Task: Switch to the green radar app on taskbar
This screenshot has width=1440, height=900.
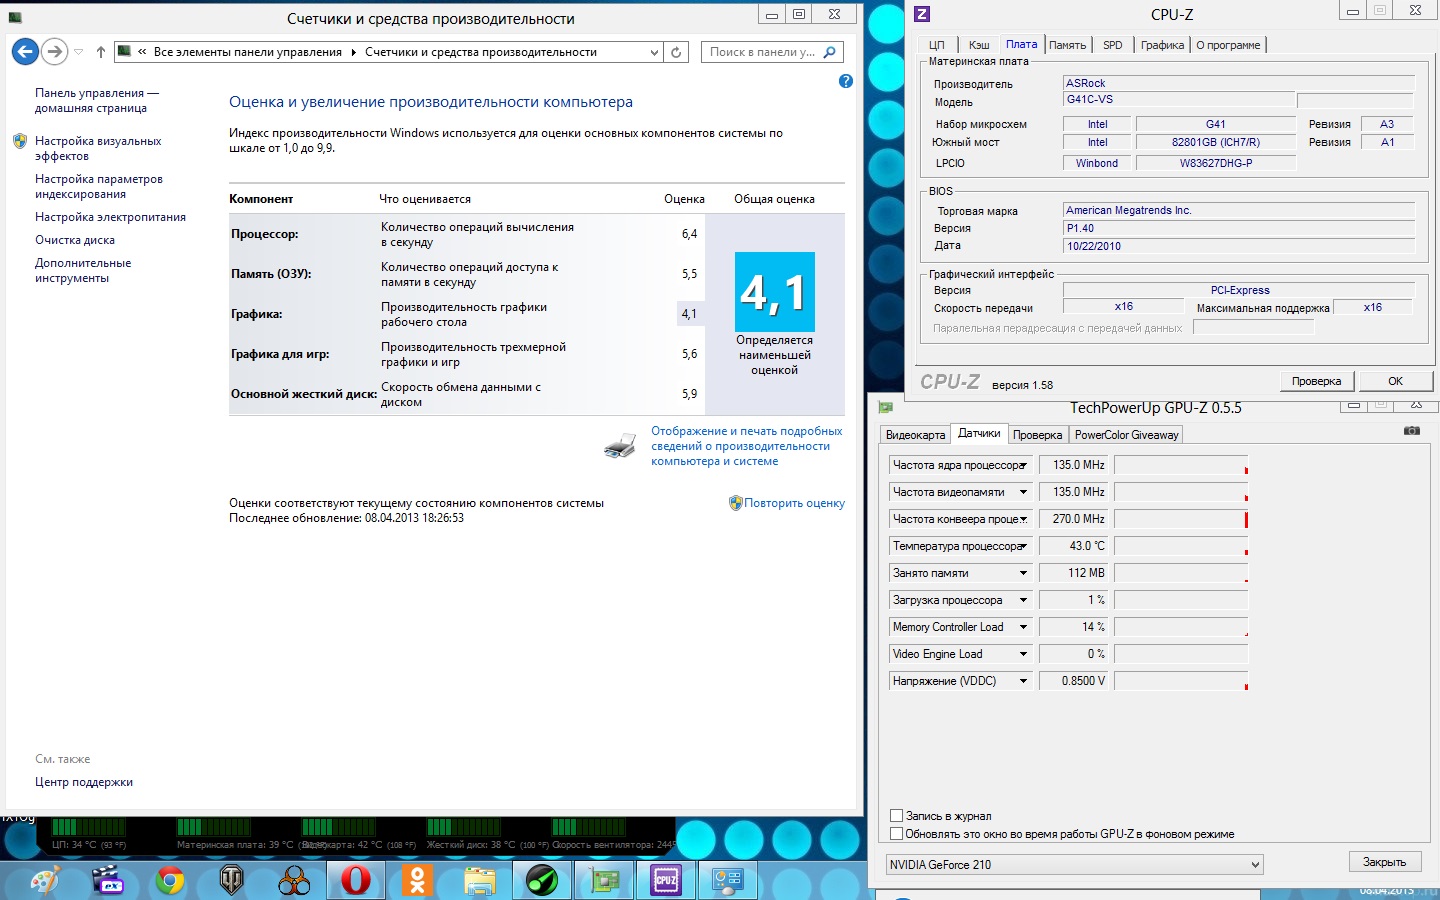Action: pyautogui.click(x=542, y=881)
